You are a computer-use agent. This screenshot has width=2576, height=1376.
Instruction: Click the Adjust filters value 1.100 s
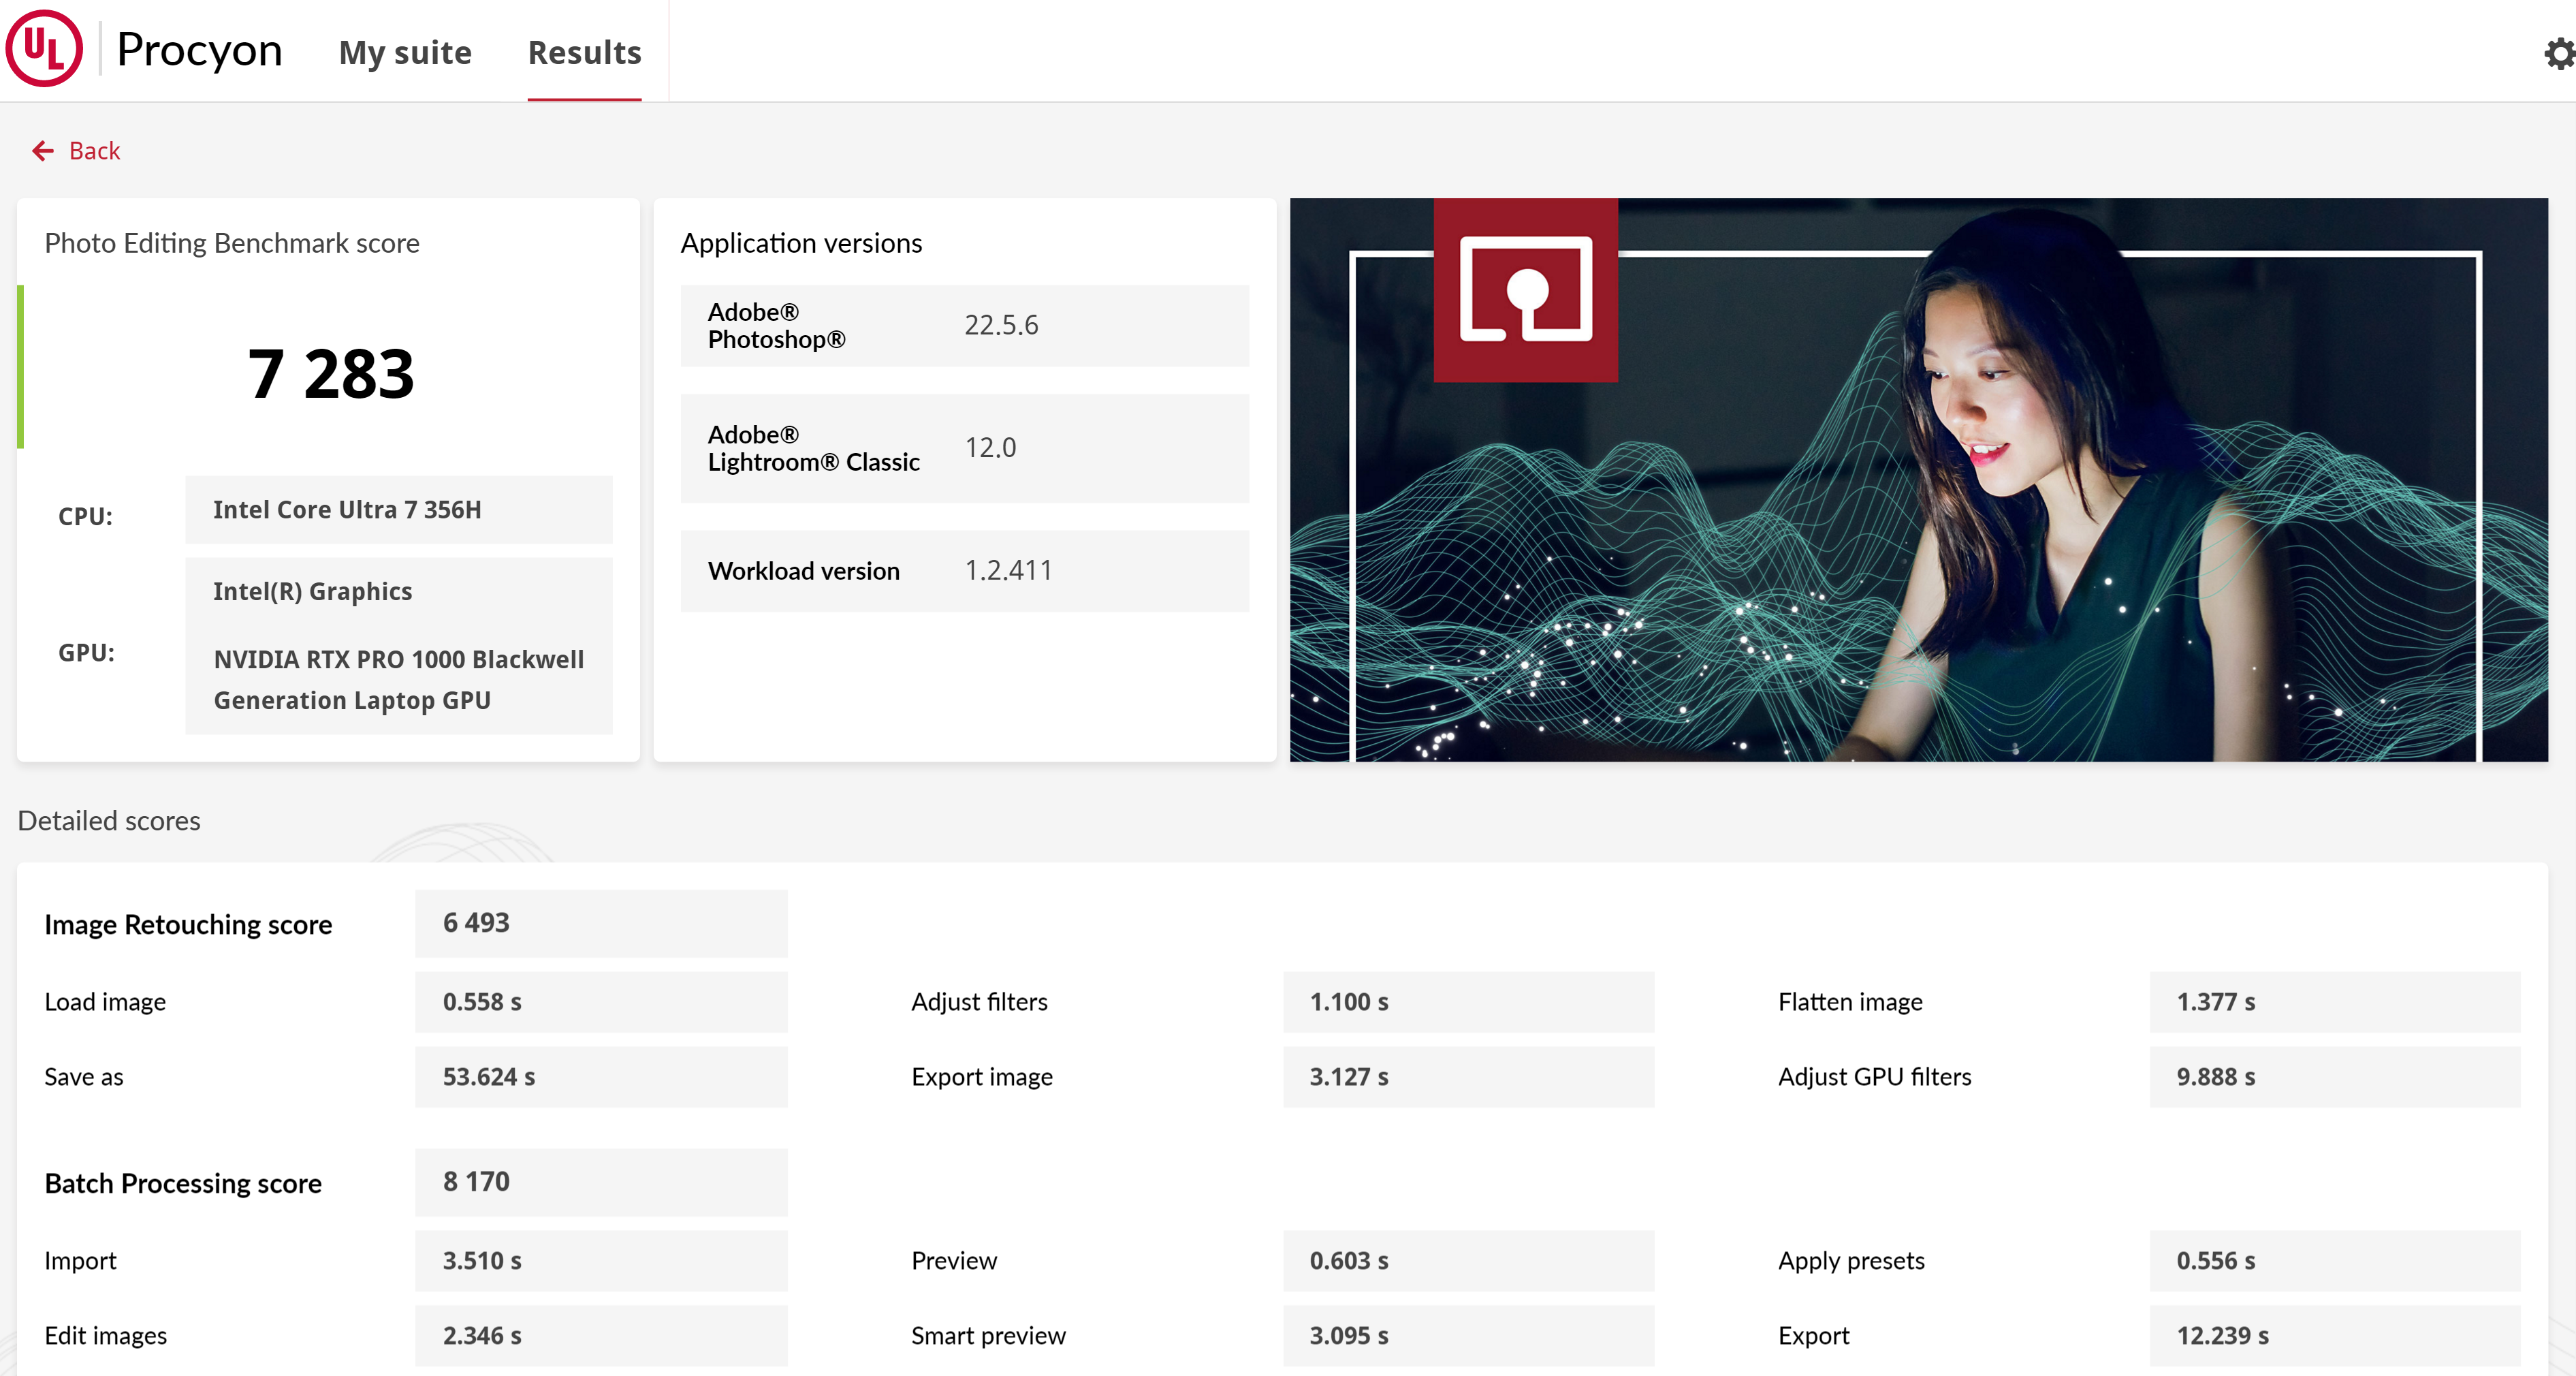click(1468, 1002)
